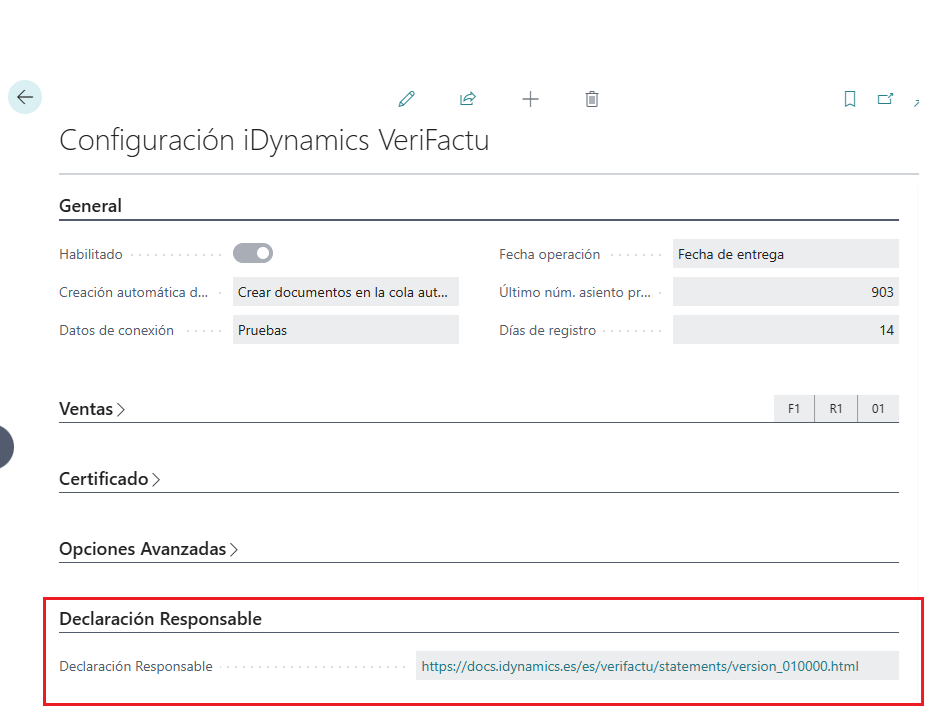This screenshot has height=722, width=930.
Task: Click the trash delete icon
Action: [592, 99]
